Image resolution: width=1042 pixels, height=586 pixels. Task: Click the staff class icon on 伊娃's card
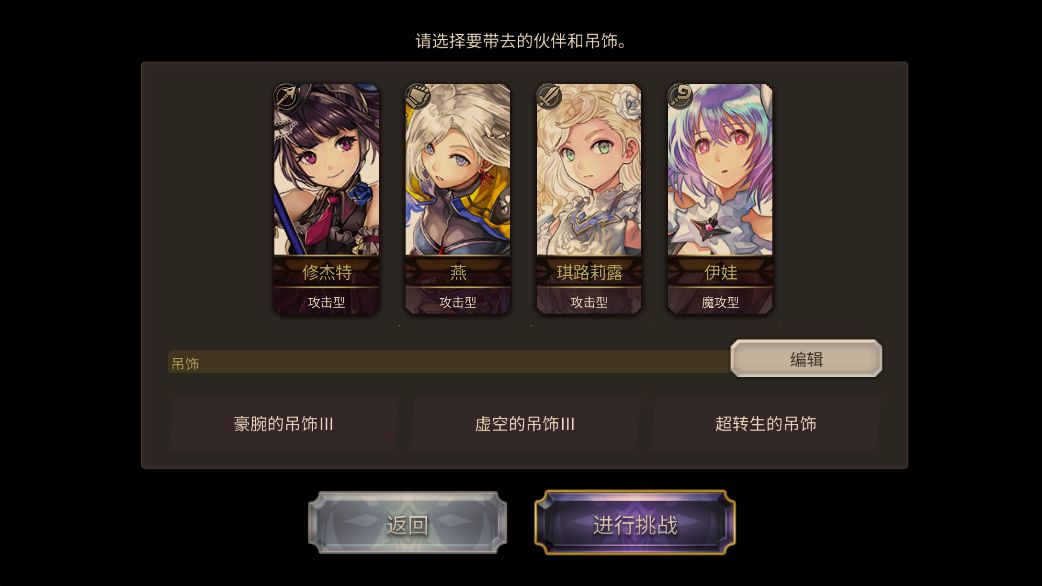click(x=680, y=96)
